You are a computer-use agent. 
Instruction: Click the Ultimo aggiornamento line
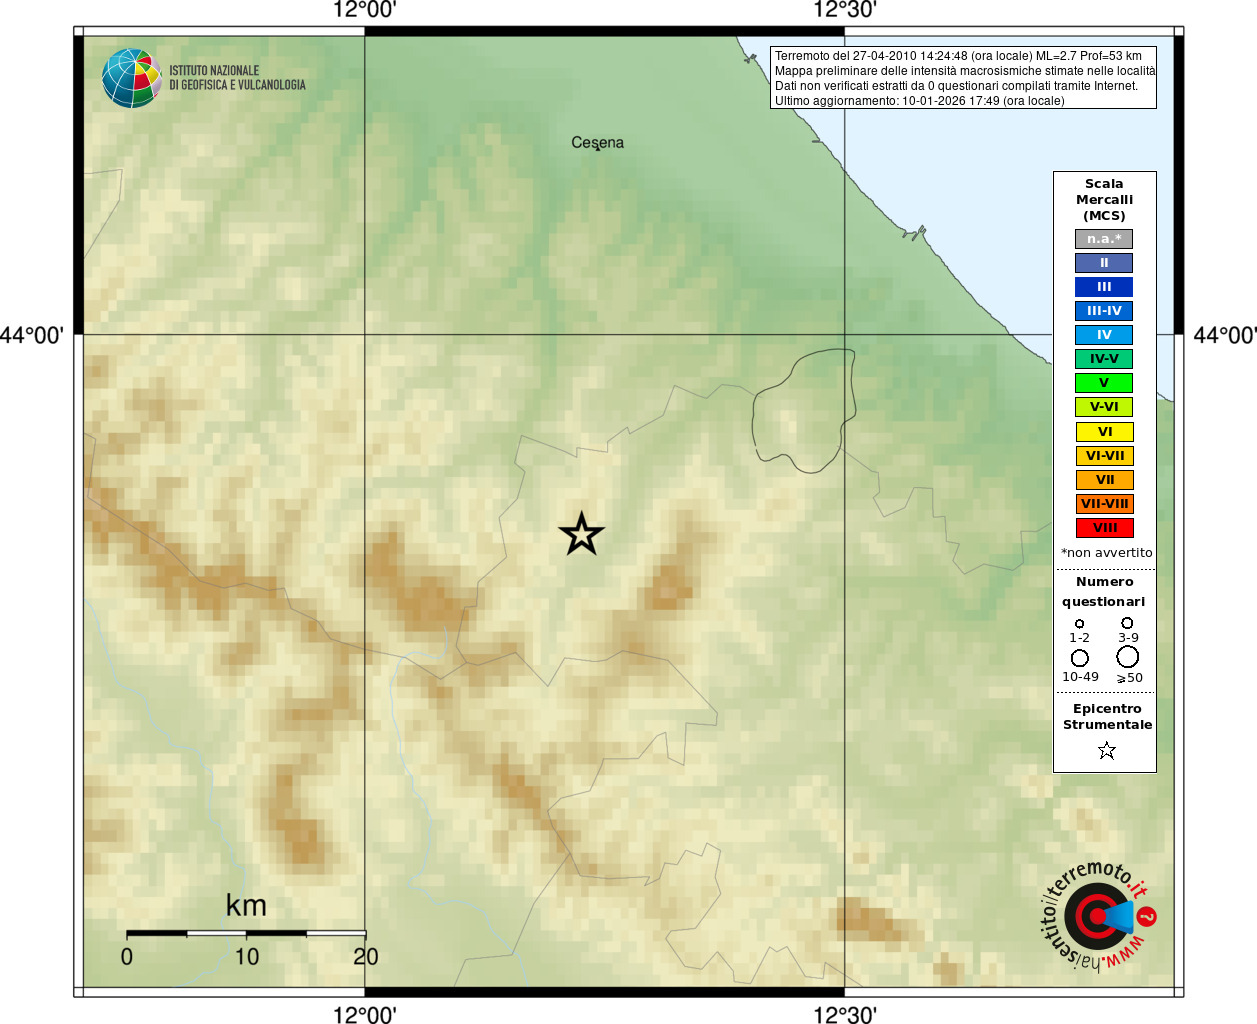[920, 101]
